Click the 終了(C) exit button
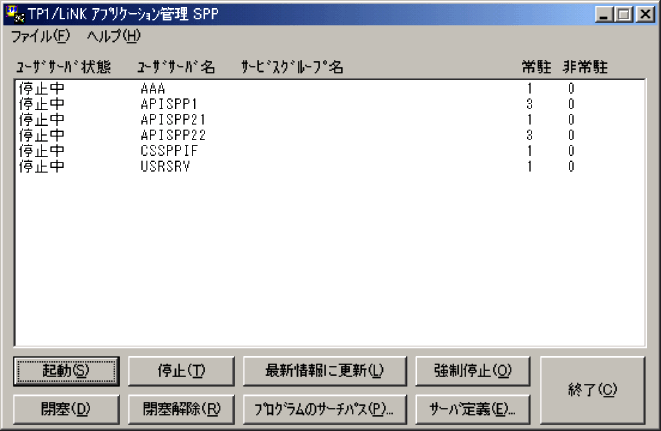Image resolution: width=661 pixels, height=431 pixels. [592, 390]
